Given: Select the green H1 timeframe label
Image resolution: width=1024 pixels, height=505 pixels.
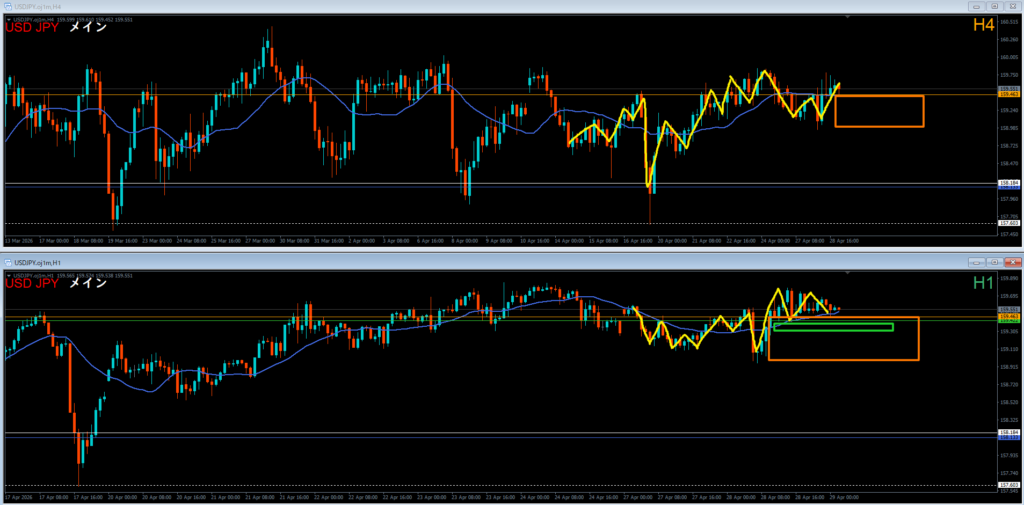Looking at the screenshot, I should [983, 281].
